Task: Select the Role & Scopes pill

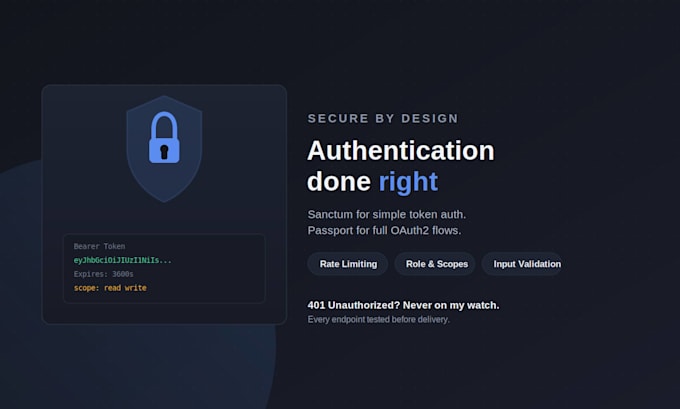Action: coord(435,264)
